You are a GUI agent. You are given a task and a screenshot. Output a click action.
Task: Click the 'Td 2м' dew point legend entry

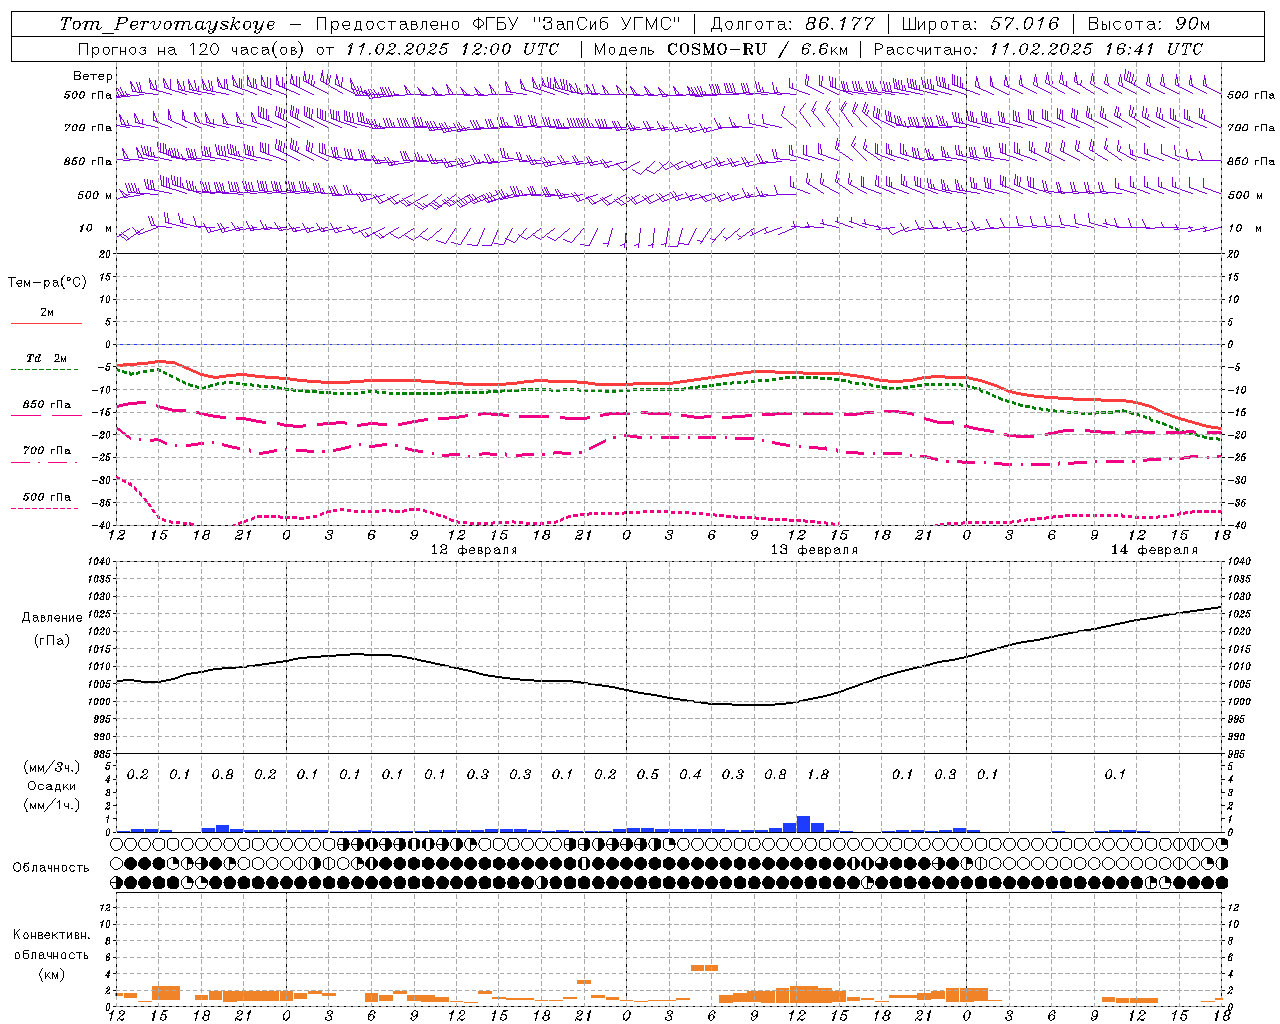pyautogui.click(x=47, y=358)
